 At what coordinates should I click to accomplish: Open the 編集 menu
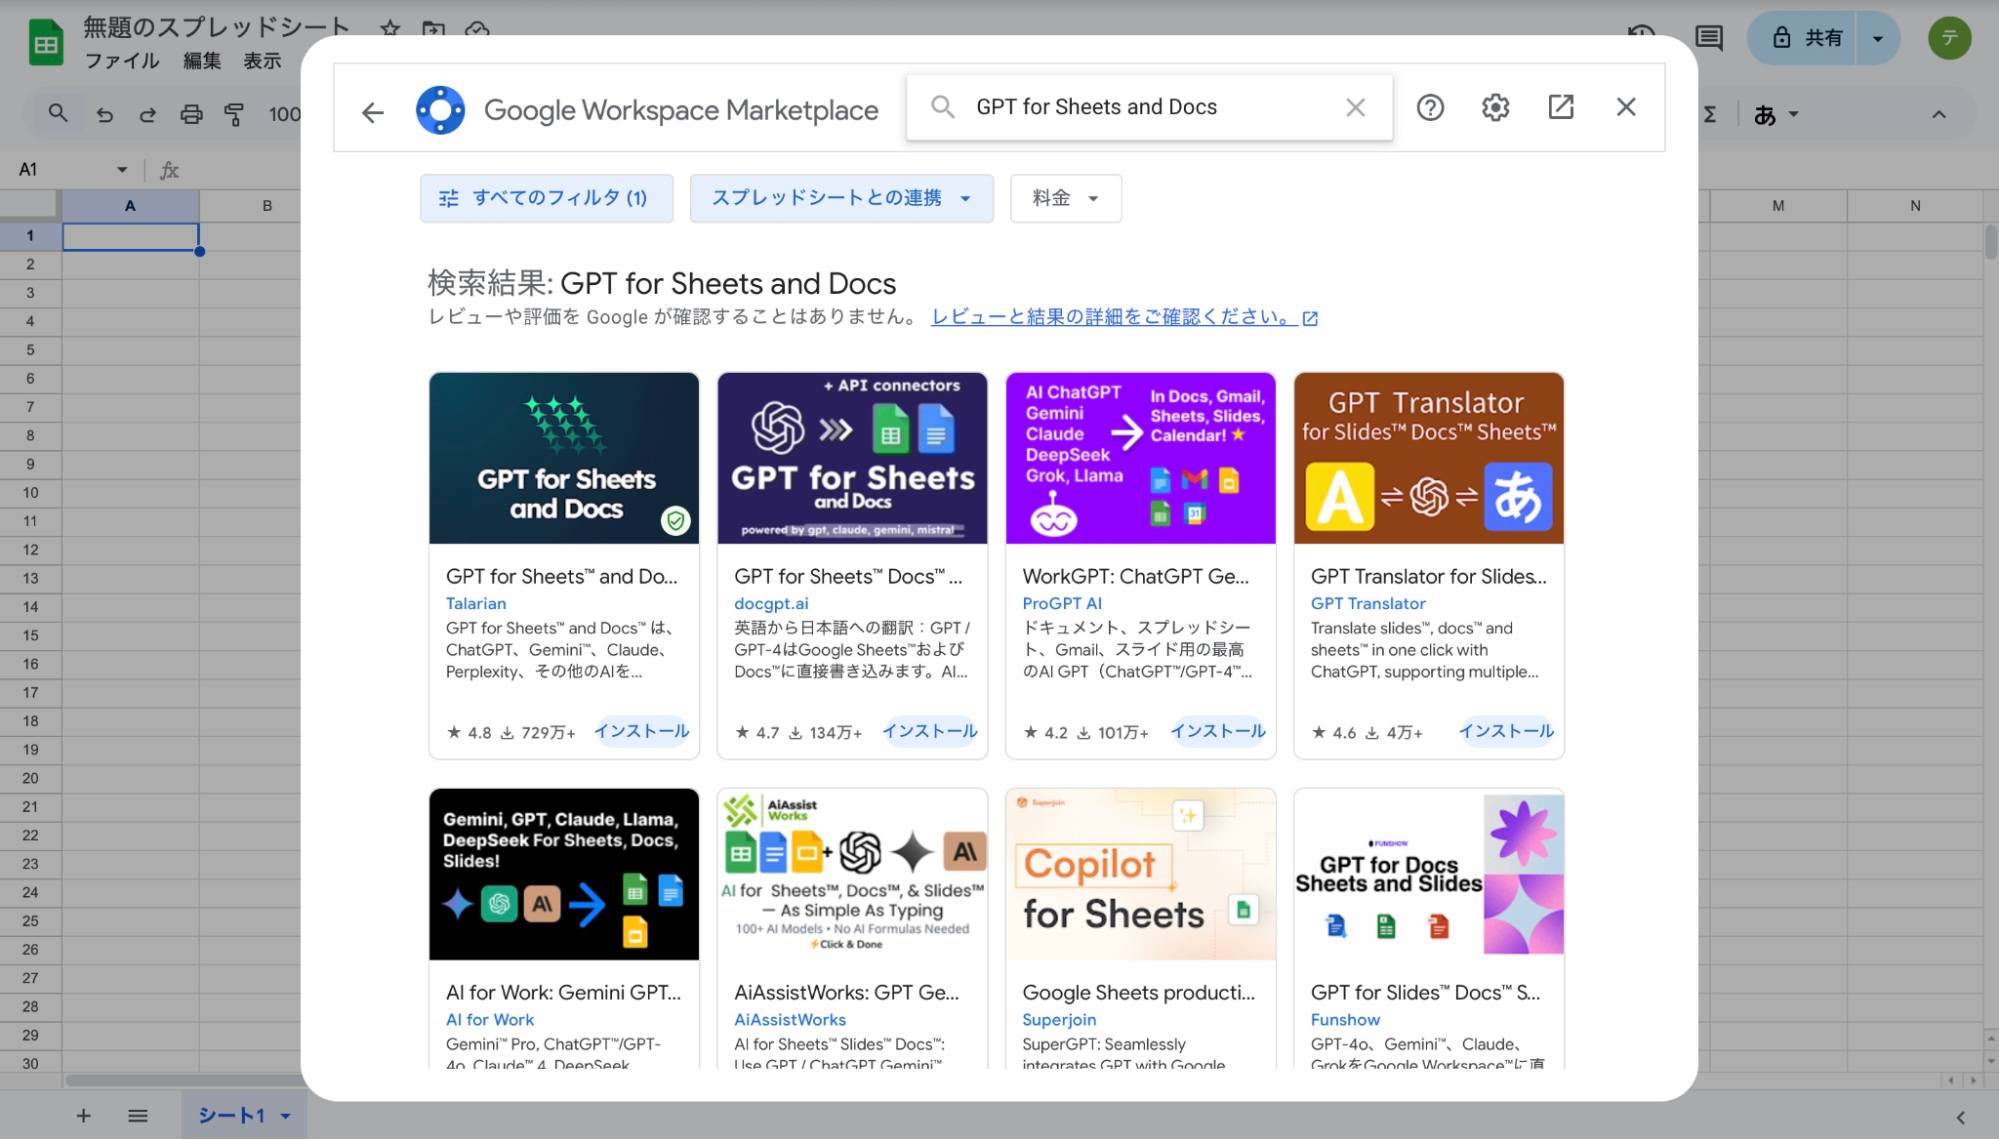click(202, 61)
